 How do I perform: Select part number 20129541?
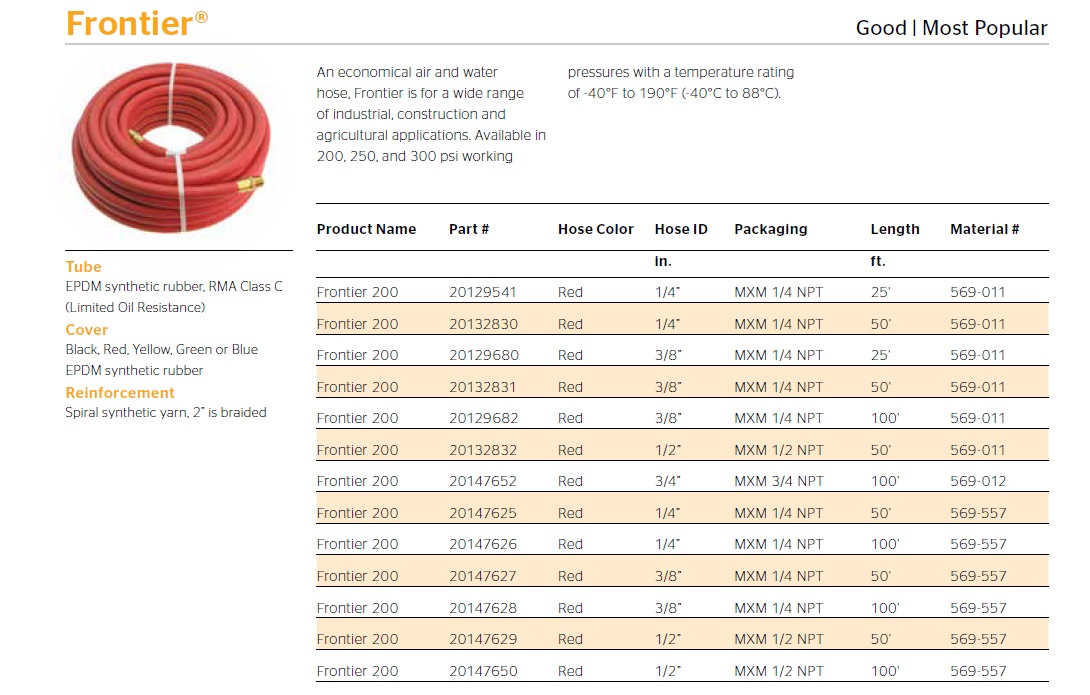483,292
